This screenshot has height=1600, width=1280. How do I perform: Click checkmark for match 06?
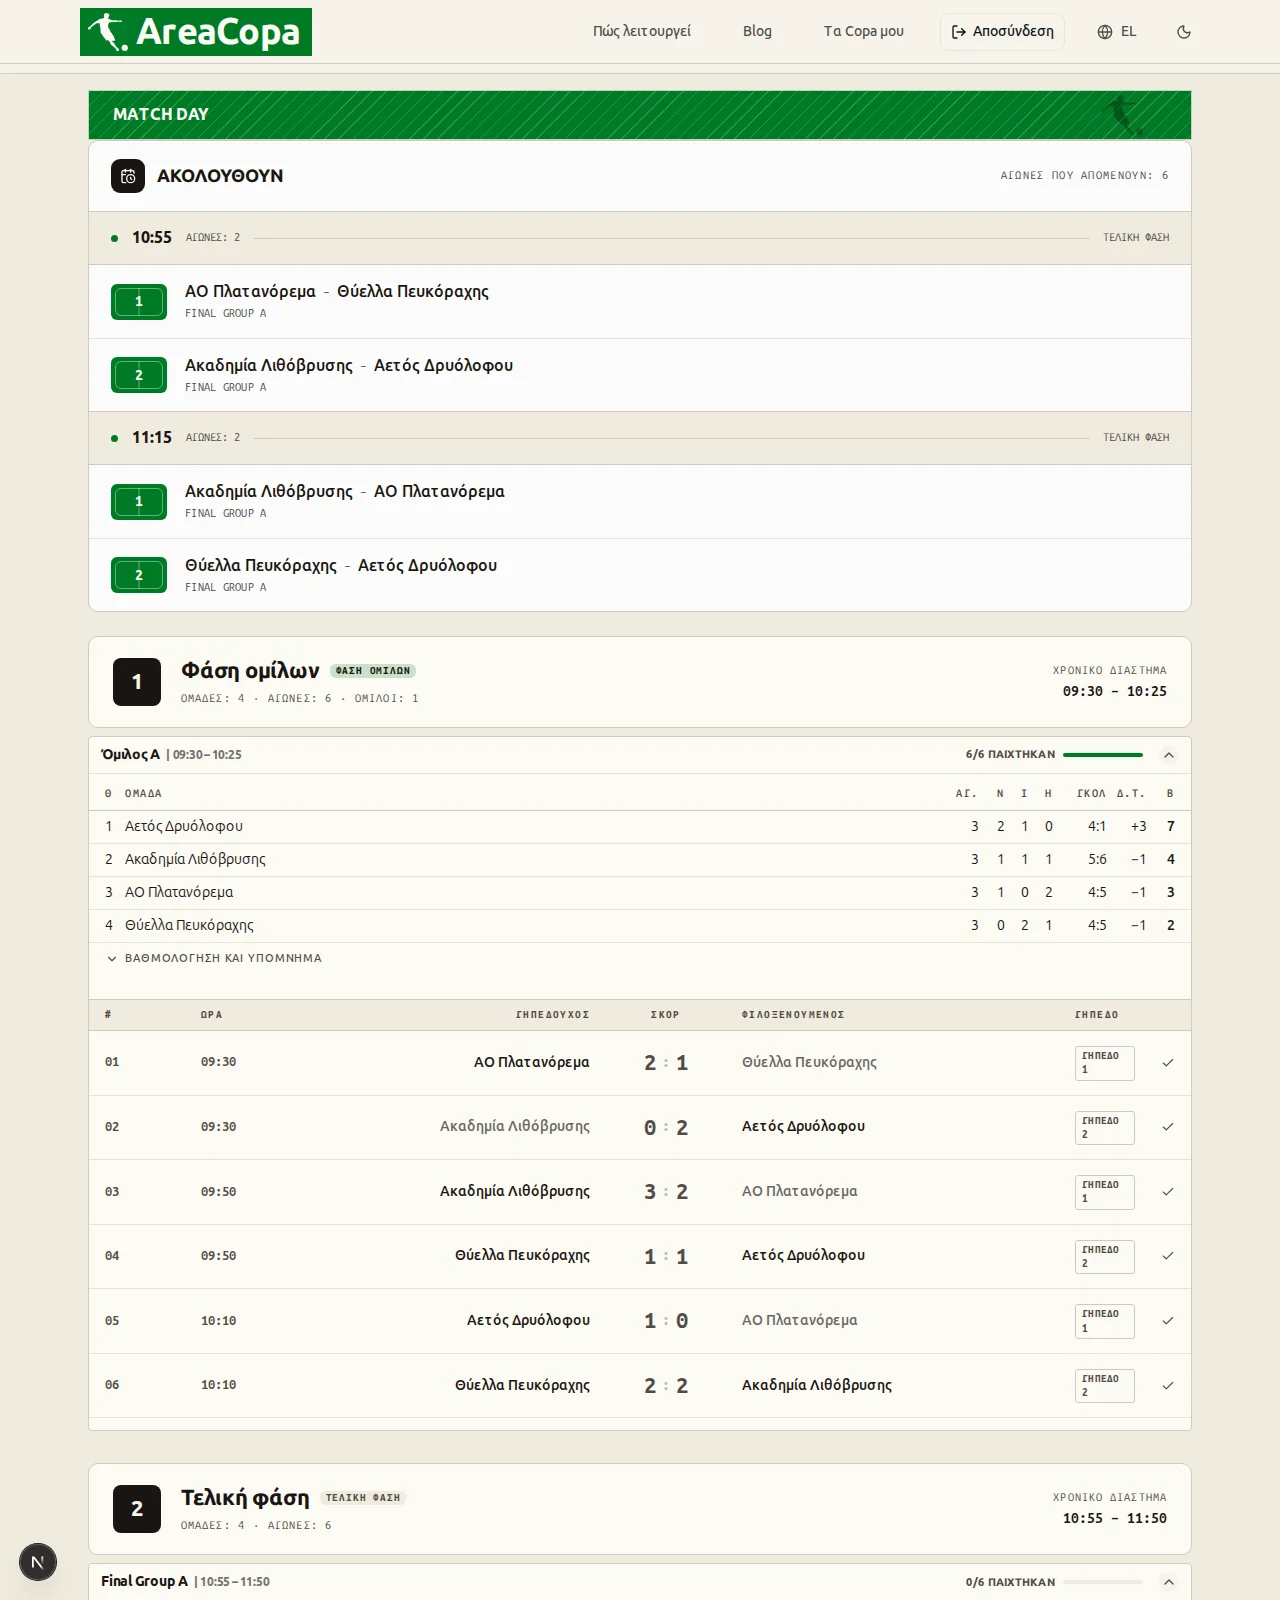tap(1168, 1386)
